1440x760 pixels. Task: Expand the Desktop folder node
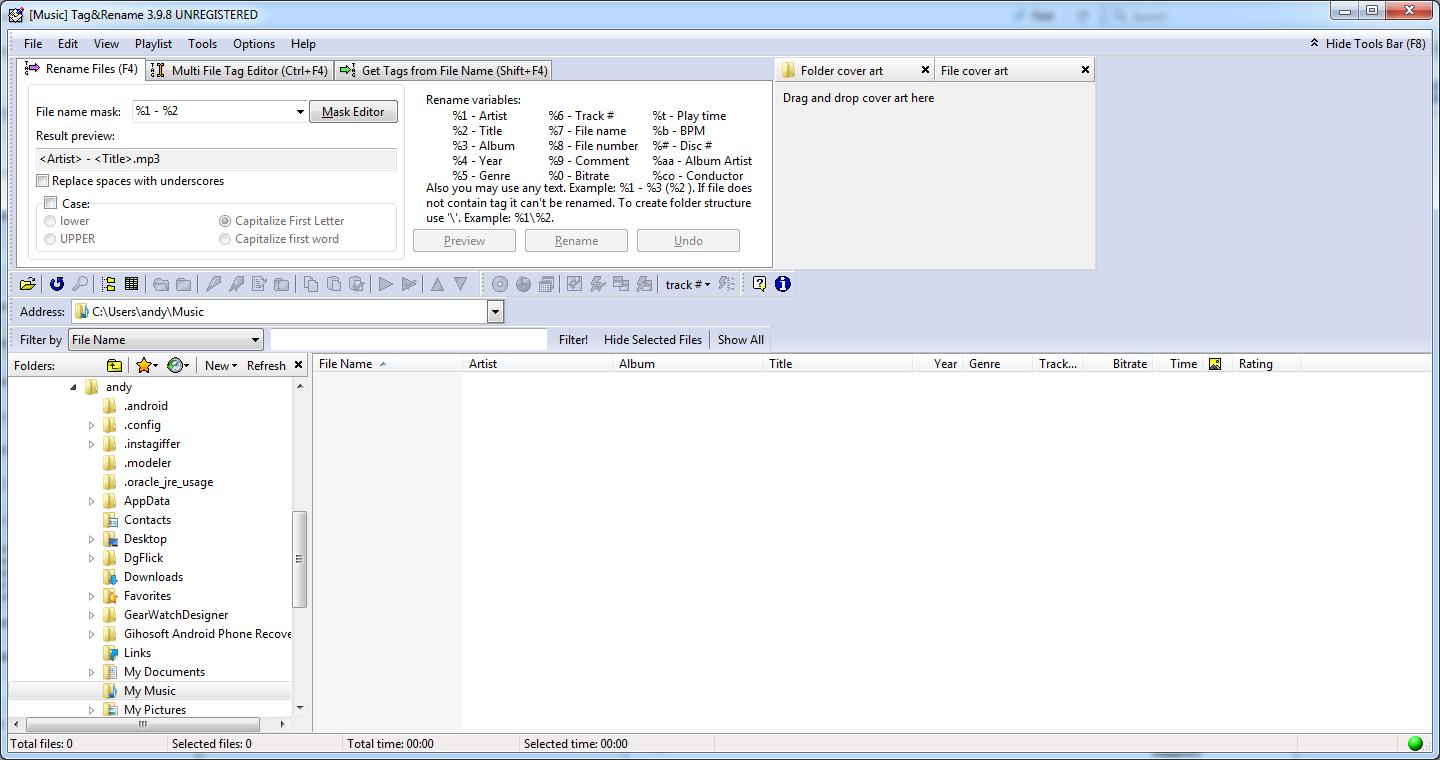[x=92, y=539]
